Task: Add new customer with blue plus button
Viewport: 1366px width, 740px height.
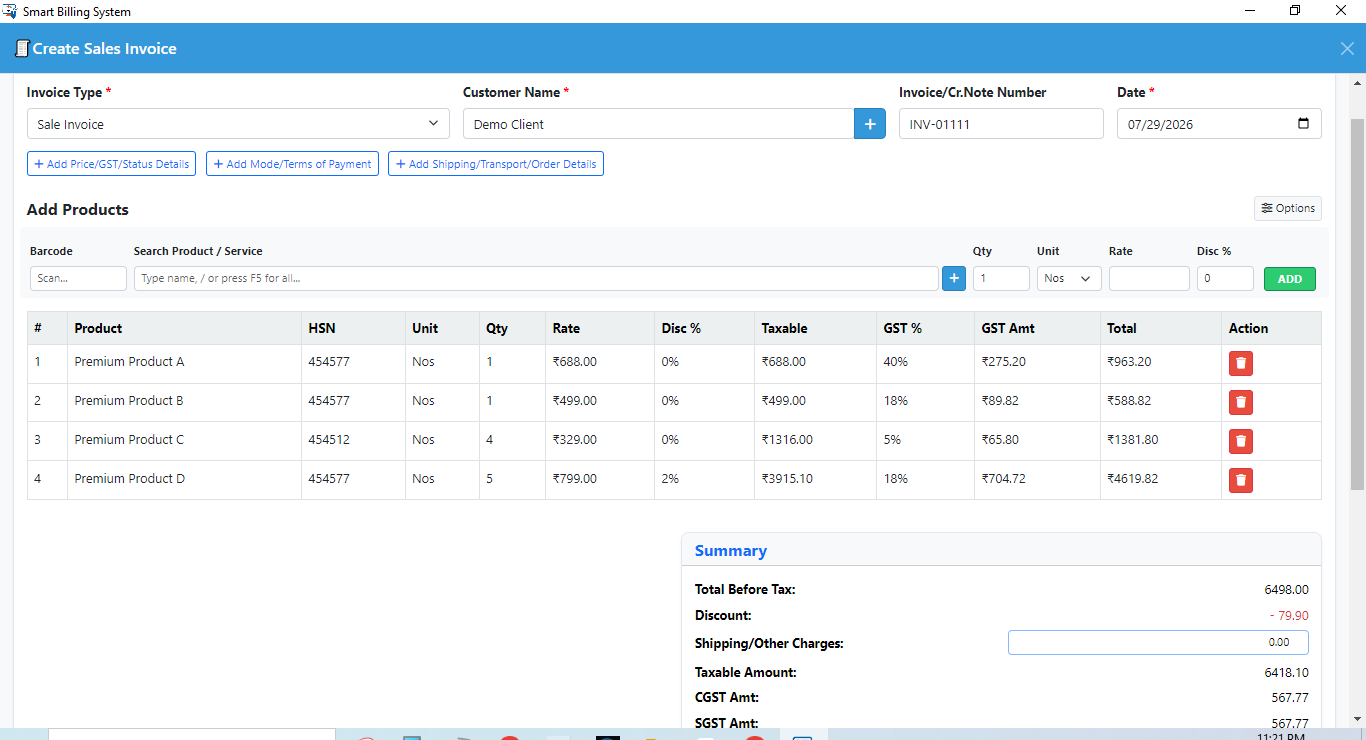Action: [x=870, y=124]
